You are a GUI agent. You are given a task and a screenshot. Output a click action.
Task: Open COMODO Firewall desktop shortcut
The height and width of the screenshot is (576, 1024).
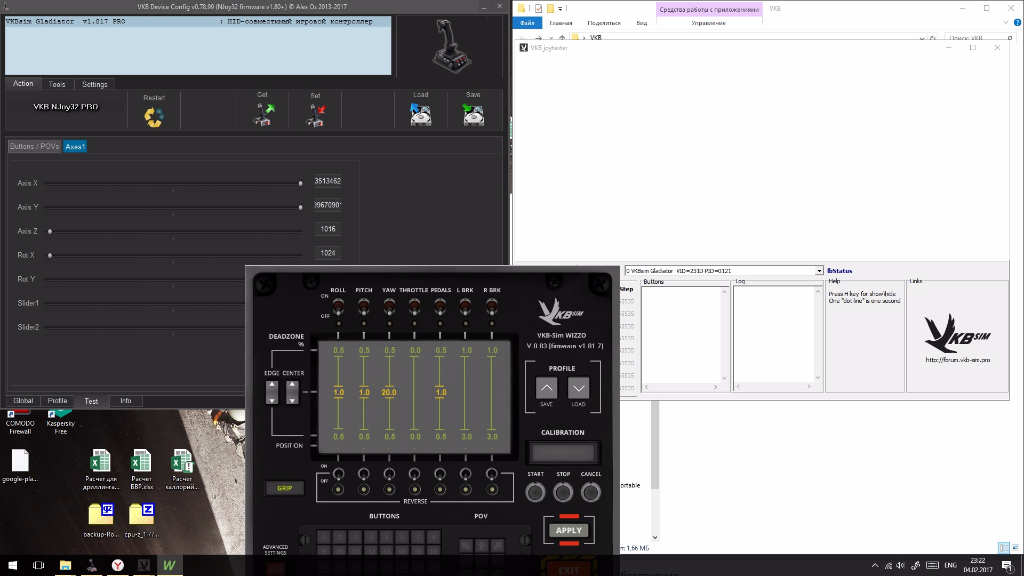coord(20,423)
